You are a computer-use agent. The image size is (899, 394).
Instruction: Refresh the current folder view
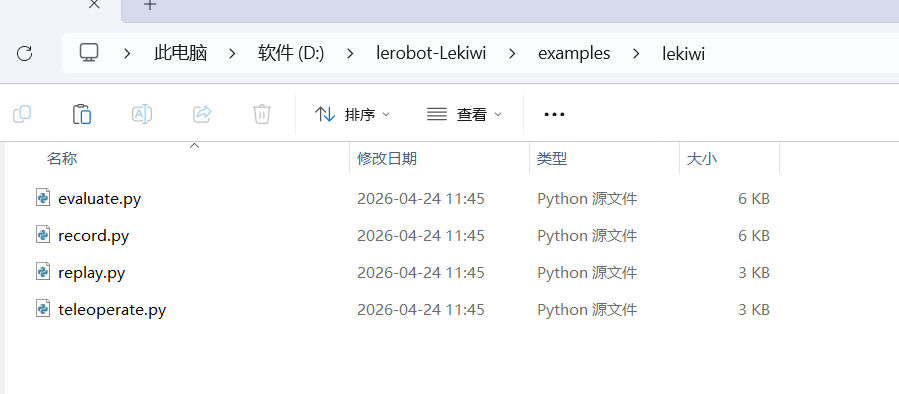(24, 54)
